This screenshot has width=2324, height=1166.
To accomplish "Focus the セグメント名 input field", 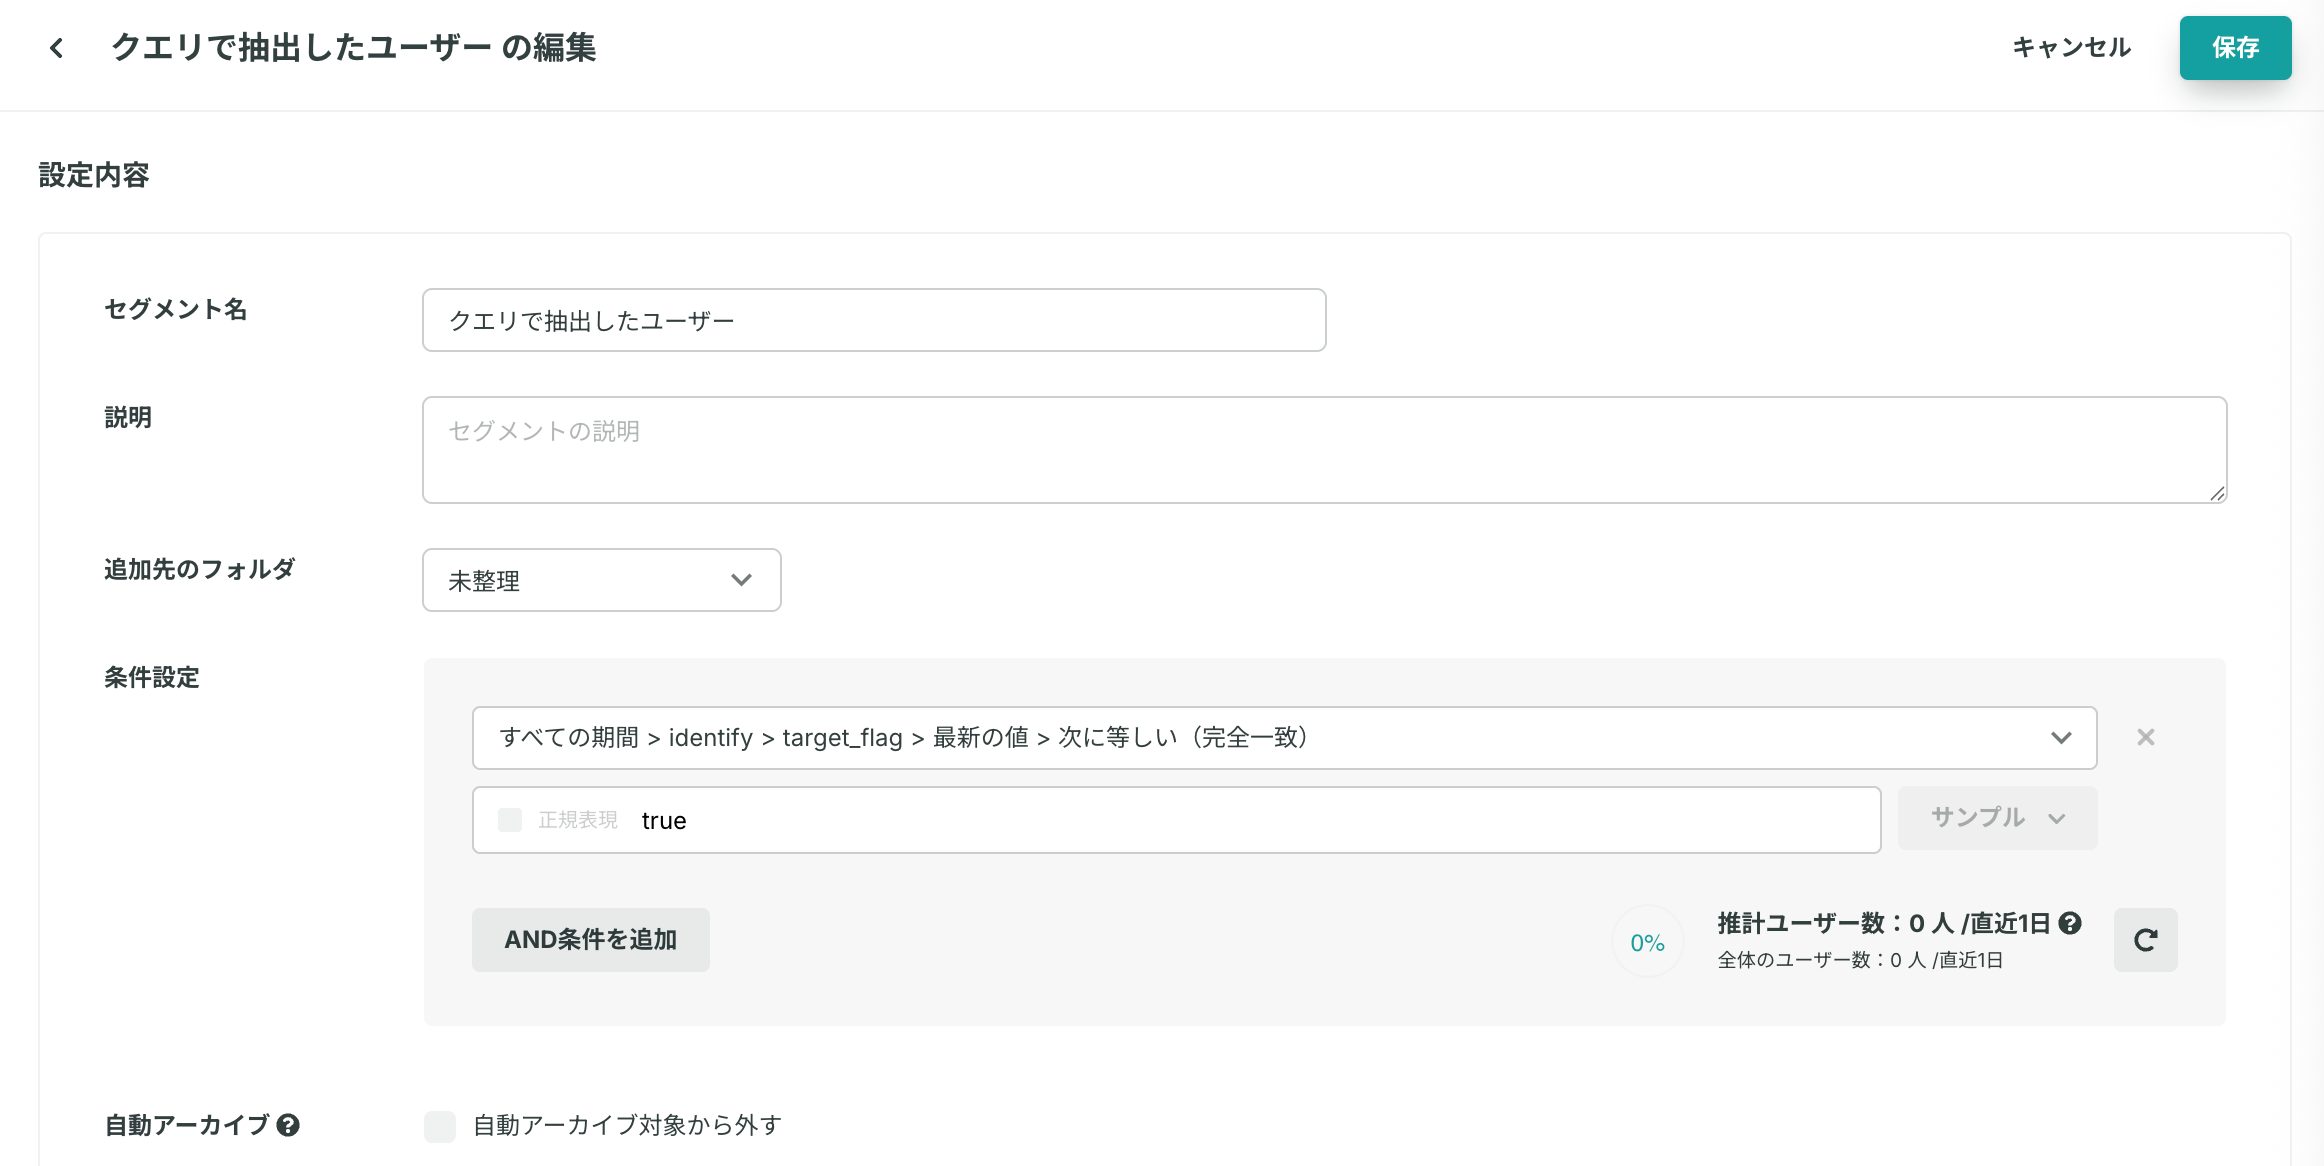I will (x=873, y=320).
